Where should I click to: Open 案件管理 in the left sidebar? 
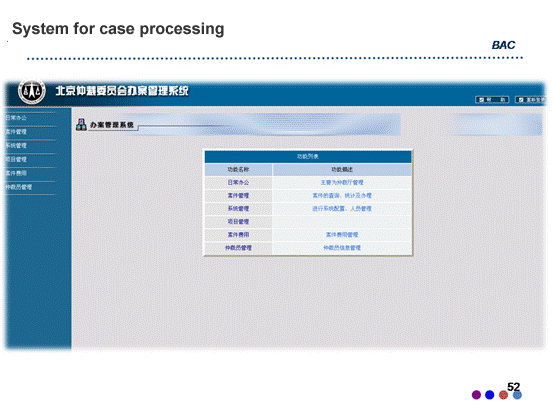(16, 132)
